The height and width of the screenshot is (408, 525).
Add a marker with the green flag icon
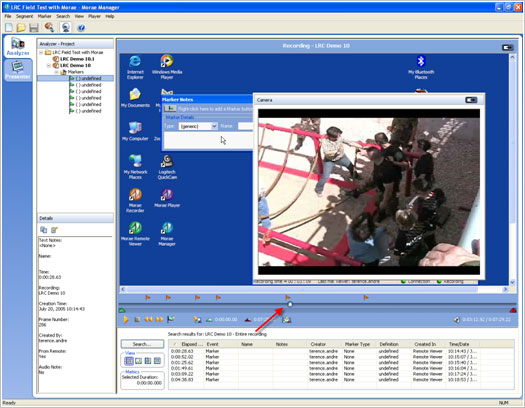(171, 319)
